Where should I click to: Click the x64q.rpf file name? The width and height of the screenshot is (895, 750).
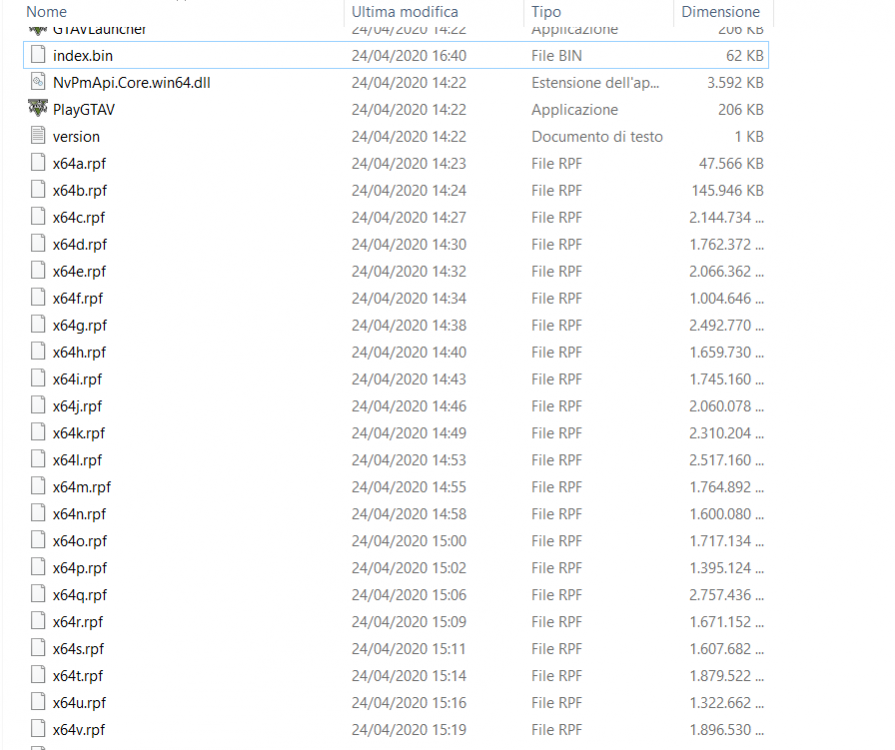(80, 595)
